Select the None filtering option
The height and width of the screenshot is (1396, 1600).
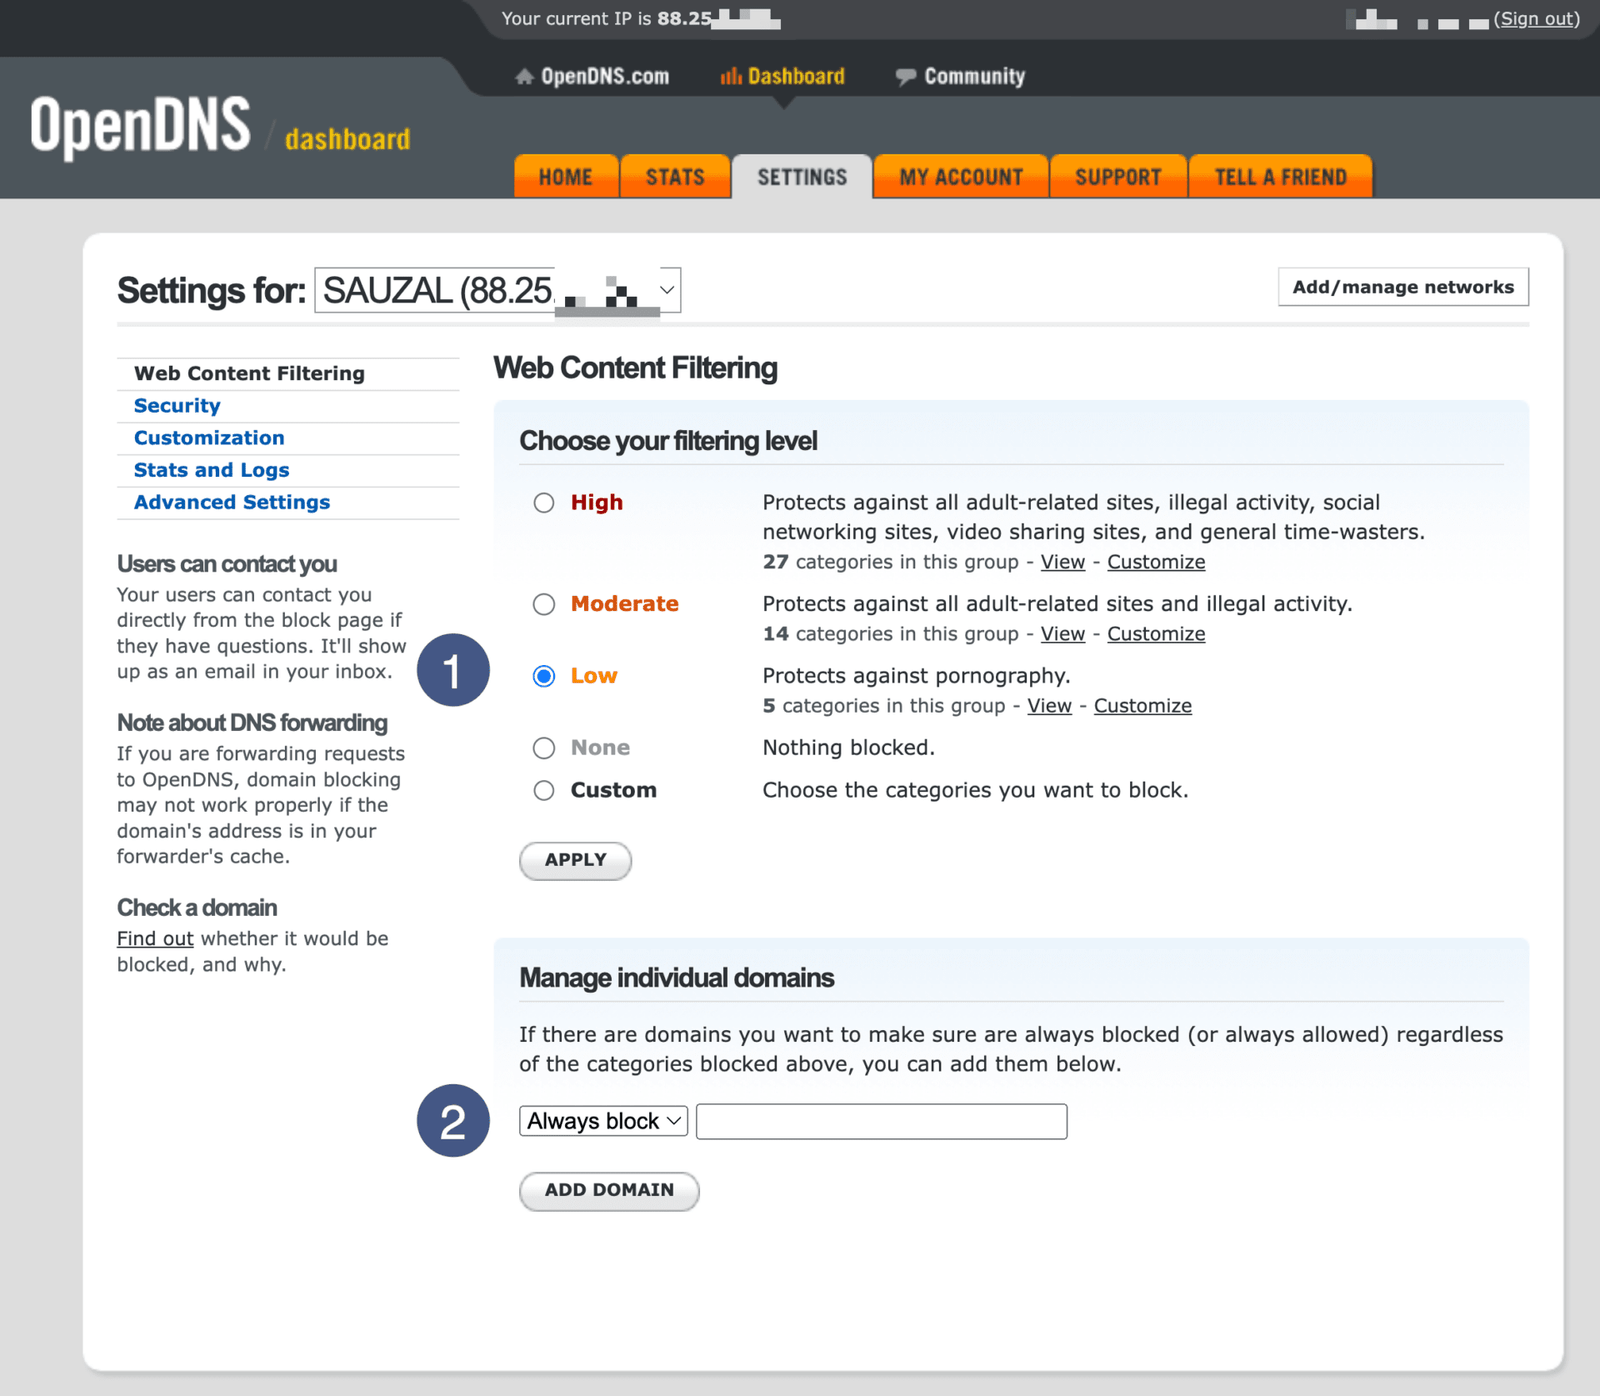click(x=544, y=748)
